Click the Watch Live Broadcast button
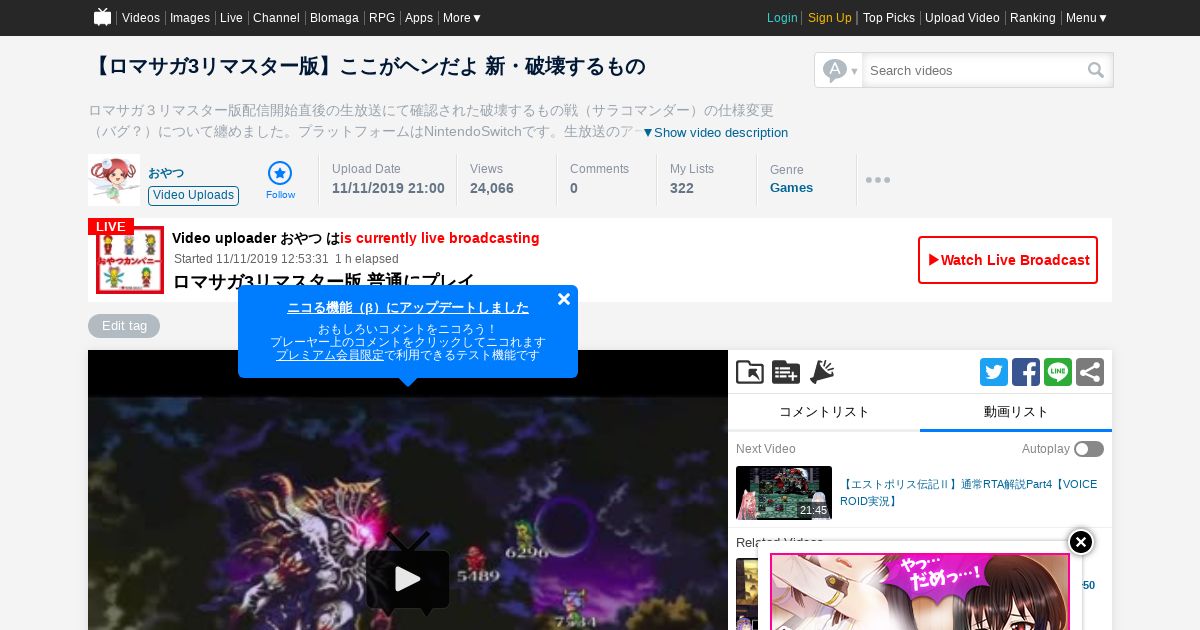The width and height of the screenshot is (1200, 630). pyautogui.click(x=1008, y=260)
